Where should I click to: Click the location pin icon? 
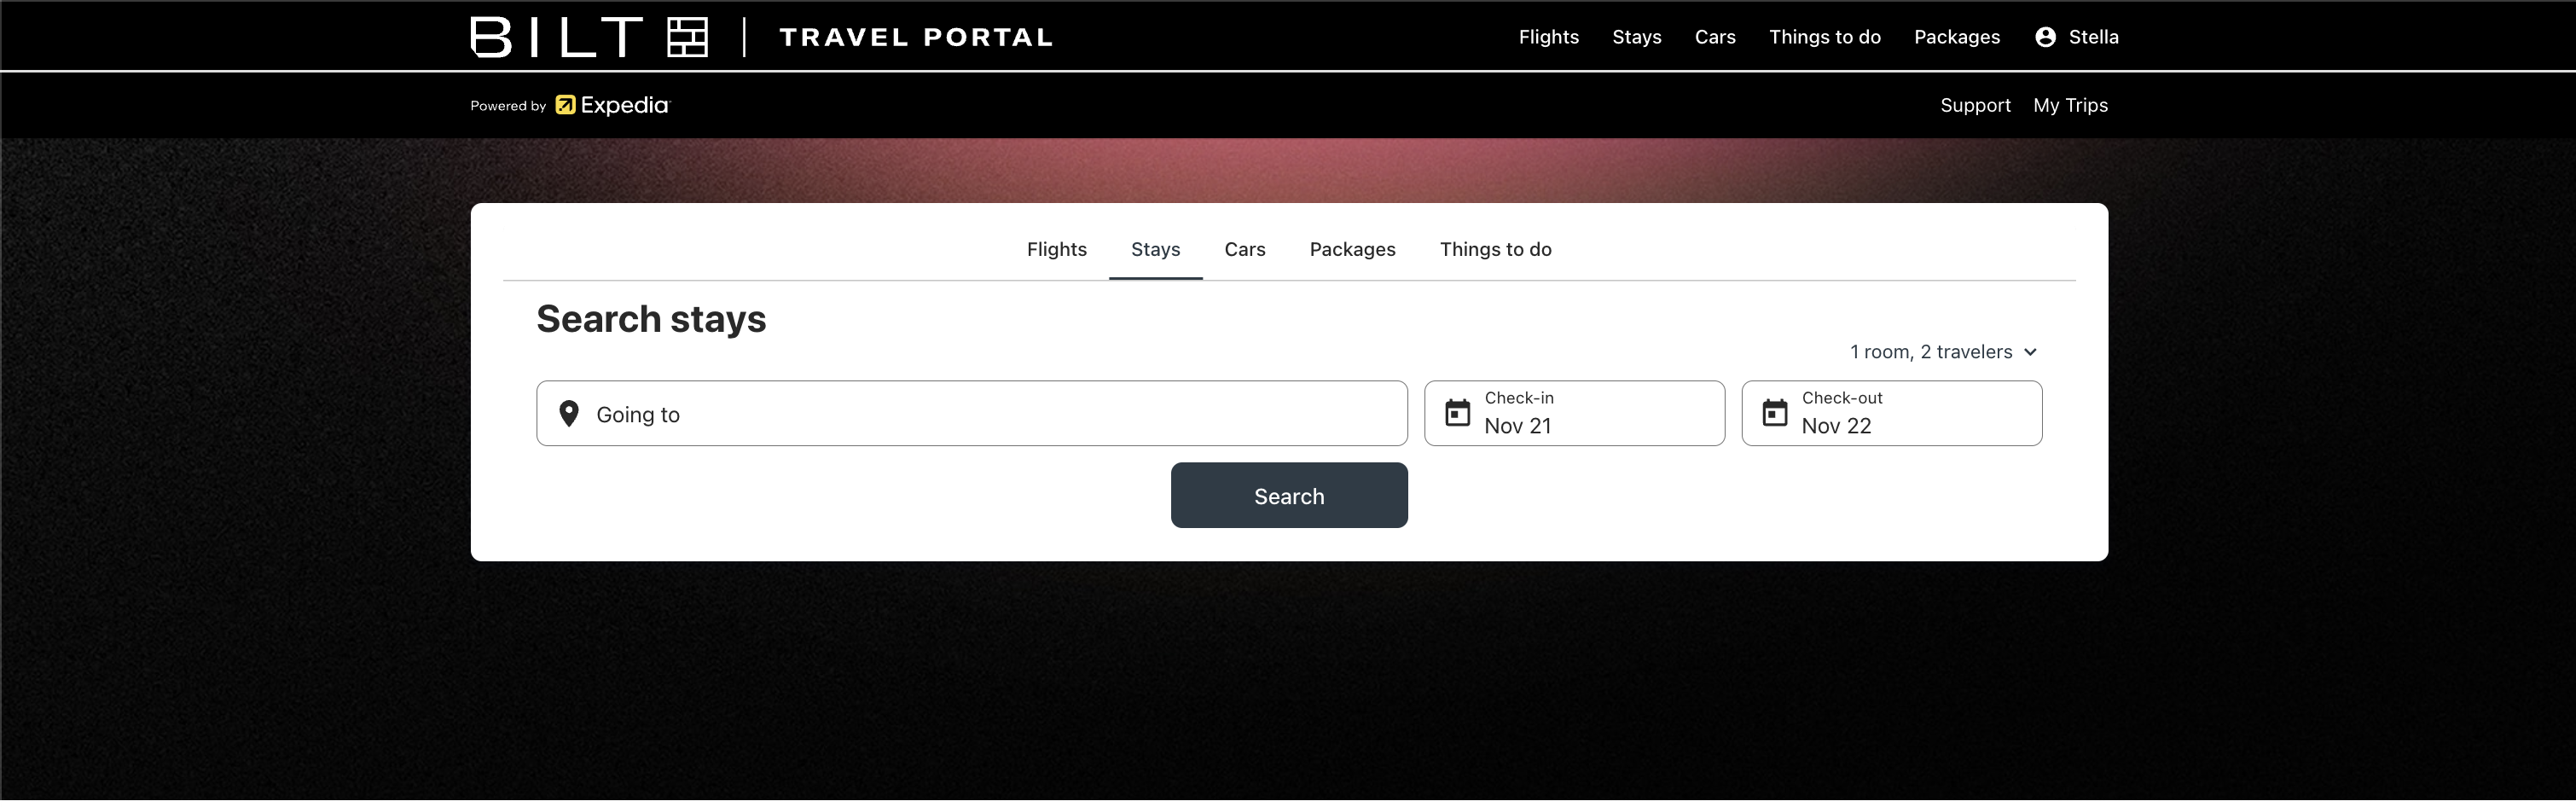coord(569,414)
